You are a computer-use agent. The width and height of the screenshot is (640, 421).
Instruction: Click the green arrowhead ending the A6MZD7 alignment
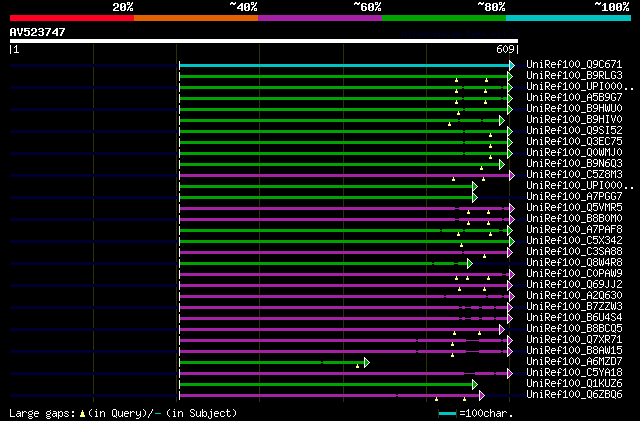[x=367, y=362]
